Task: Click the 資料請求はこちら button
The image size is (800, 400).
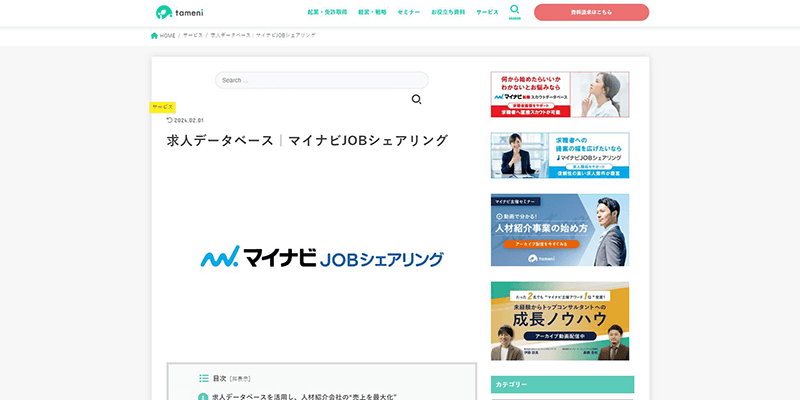Action: pyautogui.click(x=591, y=12)
